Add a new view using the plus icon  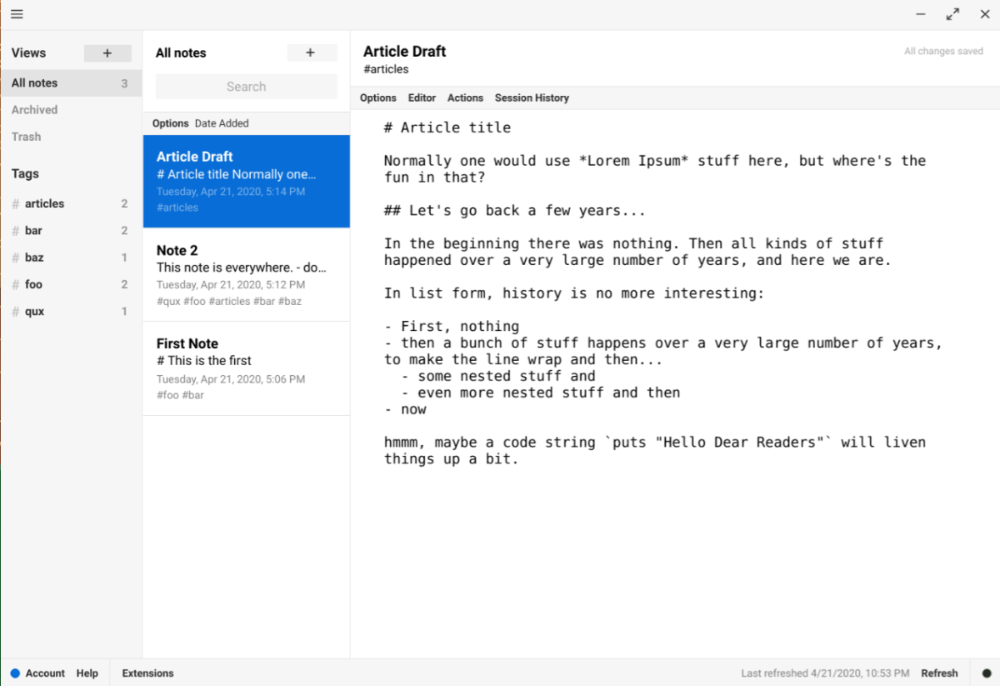107,52
